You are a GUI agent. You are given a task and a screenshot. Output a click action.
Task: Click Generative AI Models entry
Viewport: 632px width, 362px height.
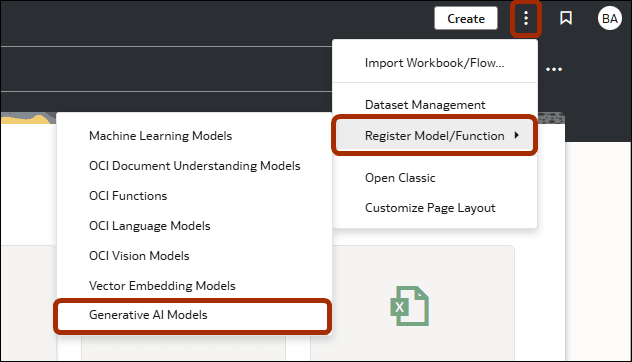point(193,315)
